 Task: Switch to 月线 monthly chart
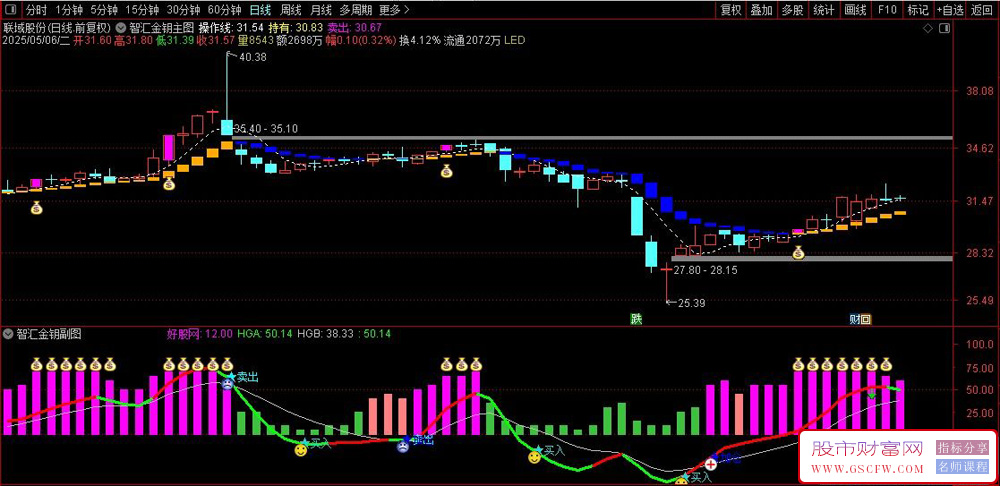(321, 10)
